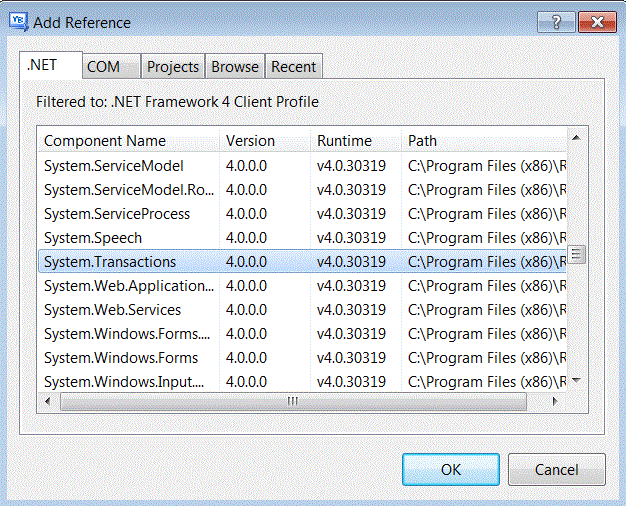
Task: Click the horizontal scrollbar thumb
Action: click(x=293, y=401)
